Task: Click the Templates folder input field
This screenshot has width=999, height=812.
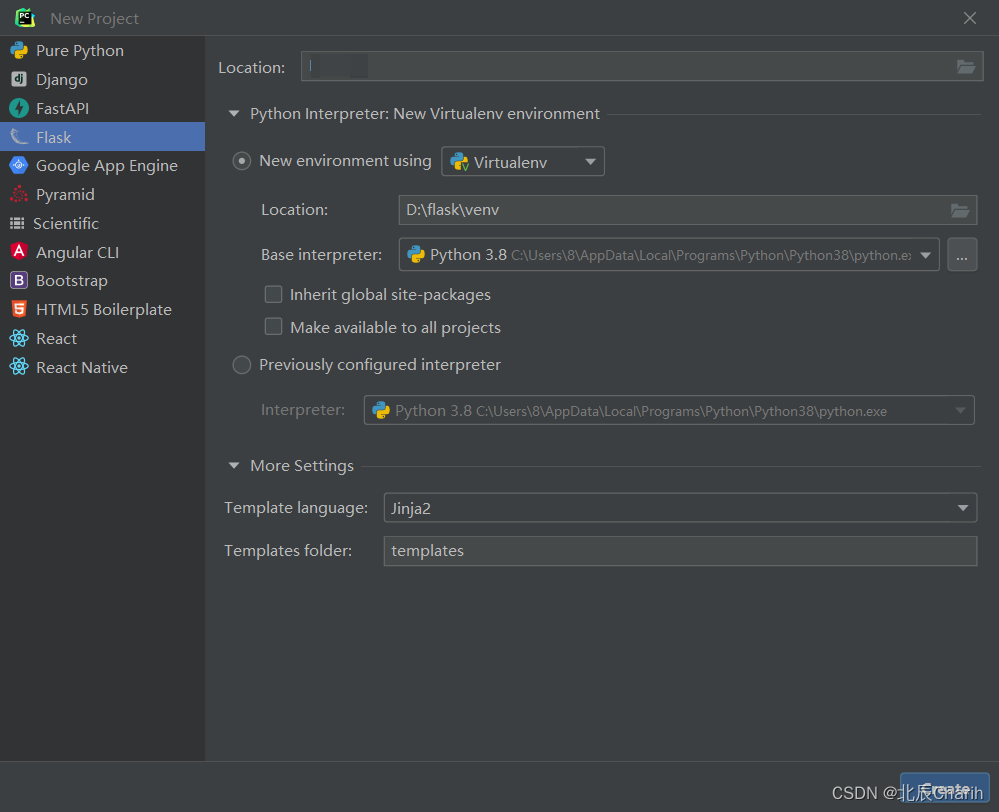Action: pyautogui.click(x=680, y=551)
